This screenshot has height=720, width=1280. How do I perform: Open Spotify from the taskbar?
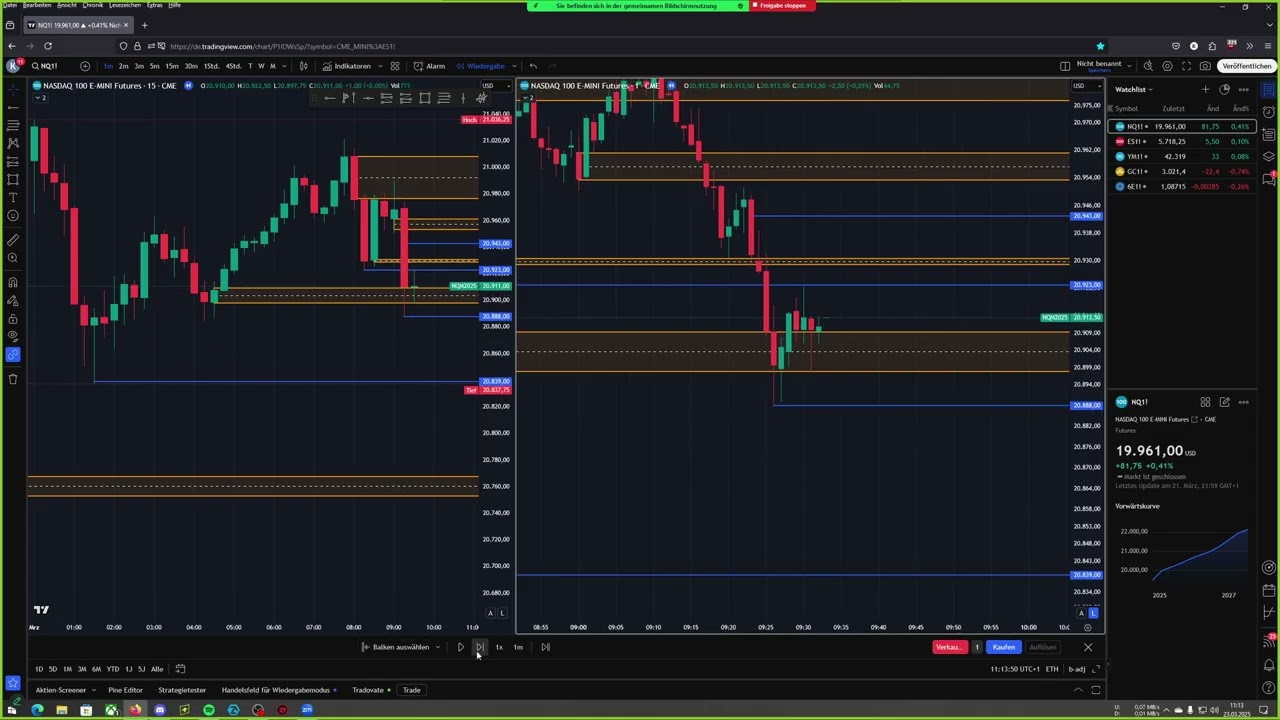click(209, 710)
